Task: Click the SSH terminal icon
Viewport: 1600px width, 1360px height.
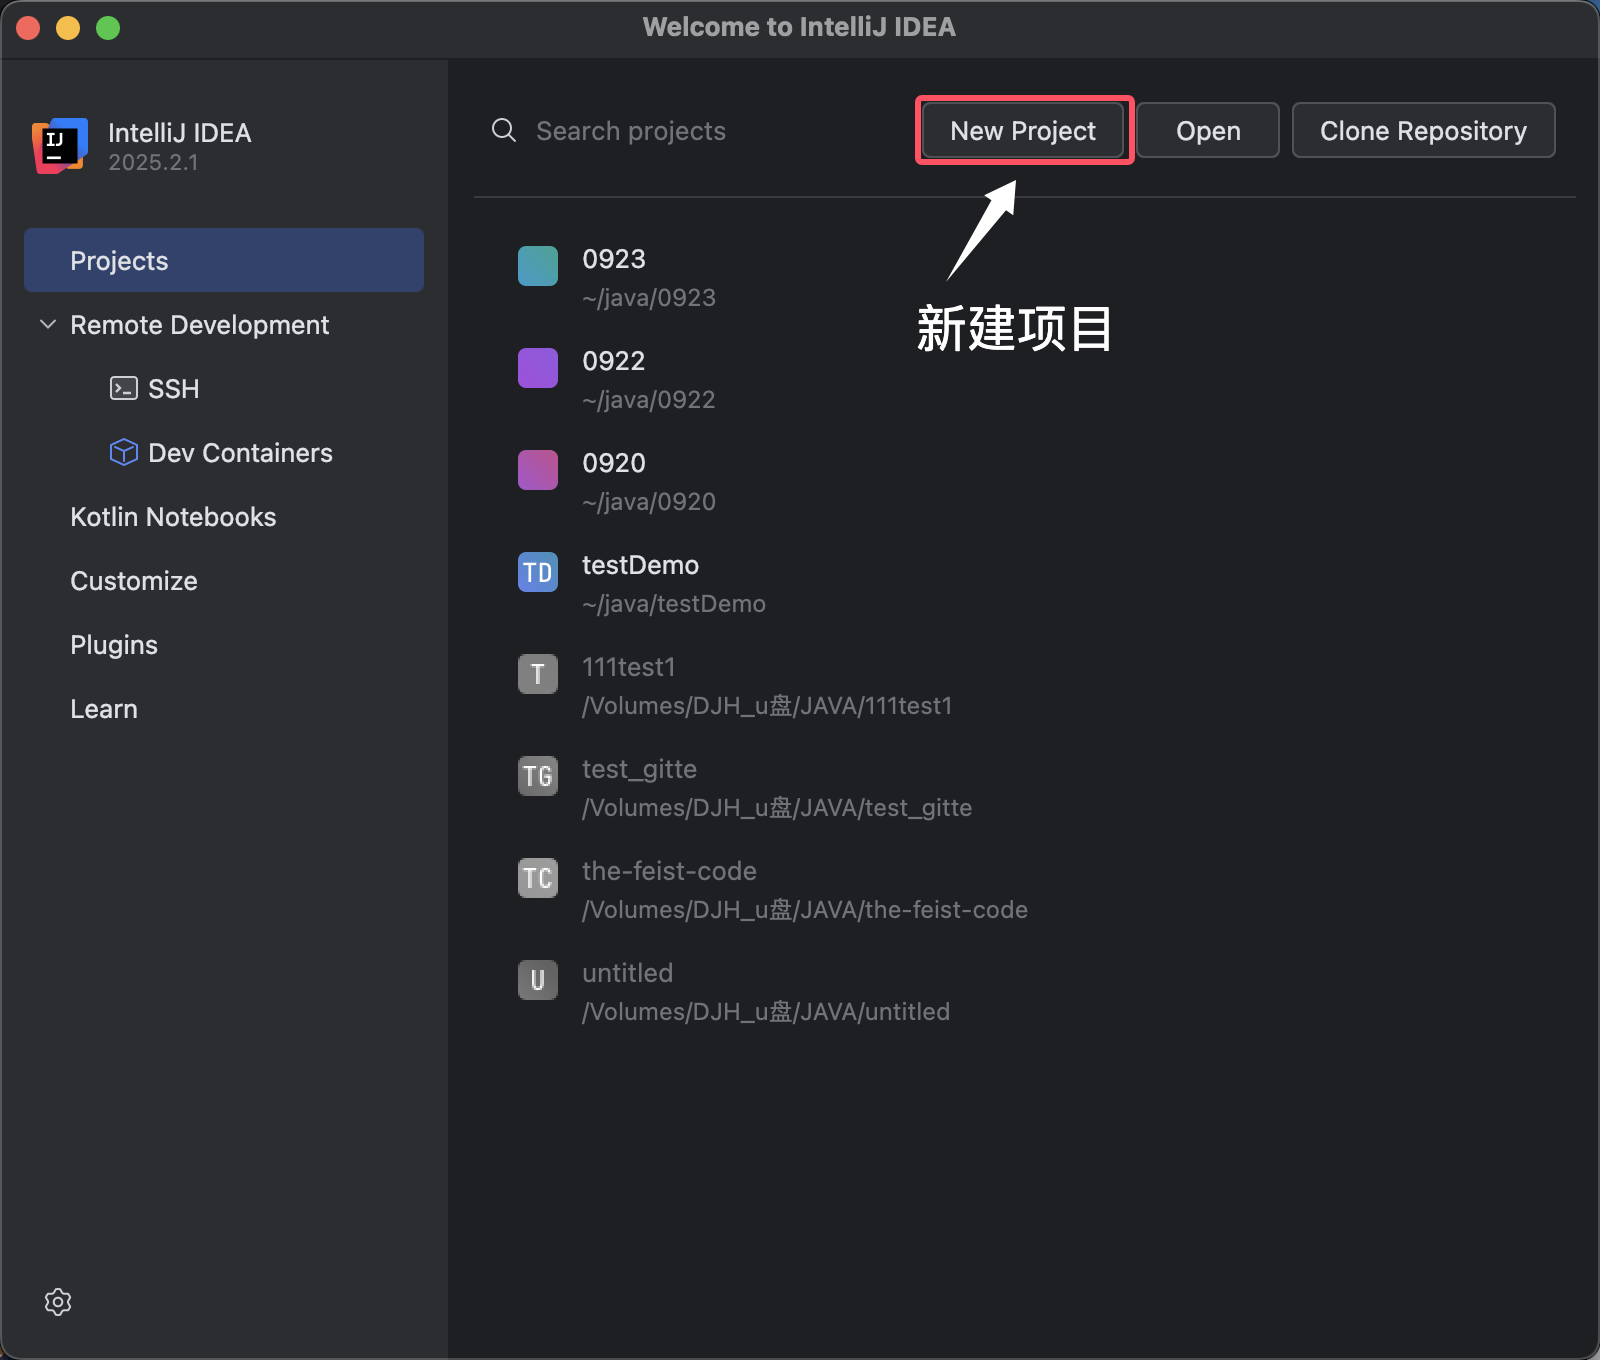Action: [x=124, y=388]
